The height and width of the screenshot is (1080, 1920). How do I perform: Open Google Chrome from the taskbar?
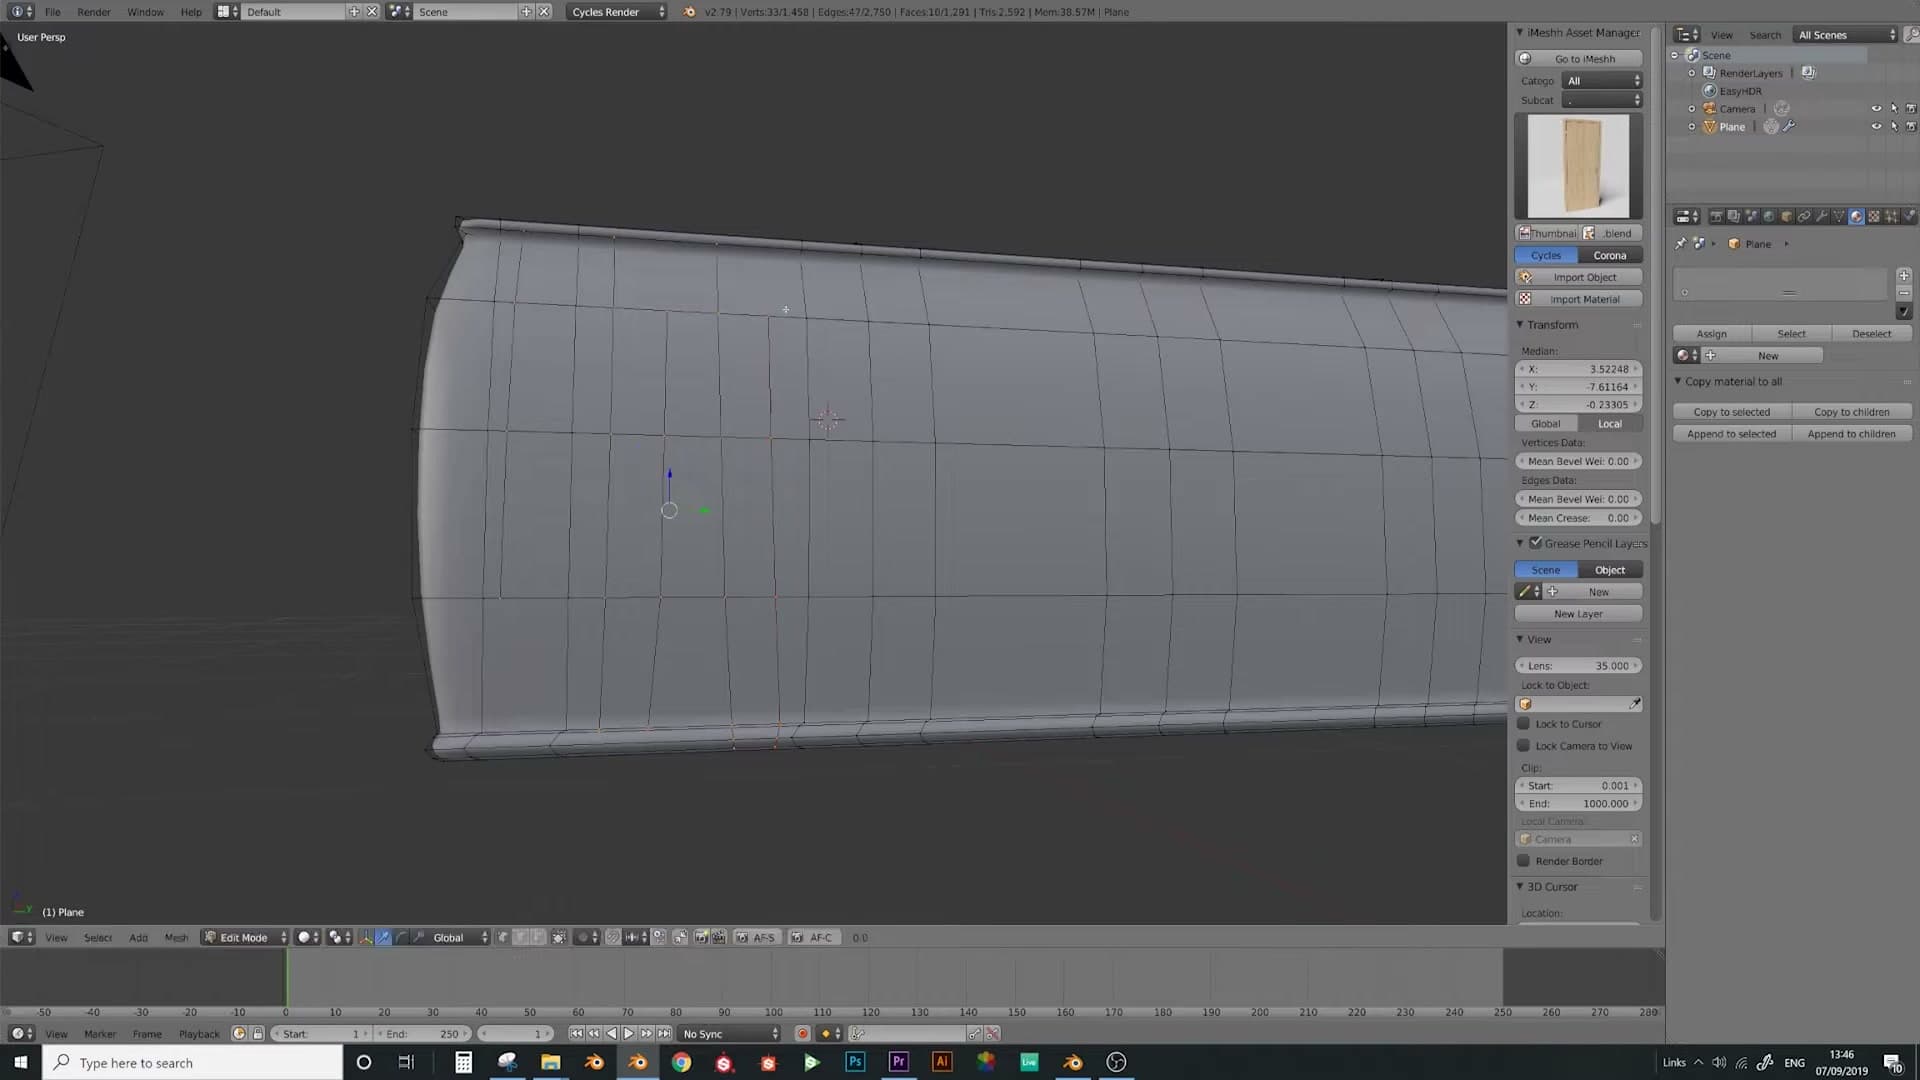coord(681,1062)
